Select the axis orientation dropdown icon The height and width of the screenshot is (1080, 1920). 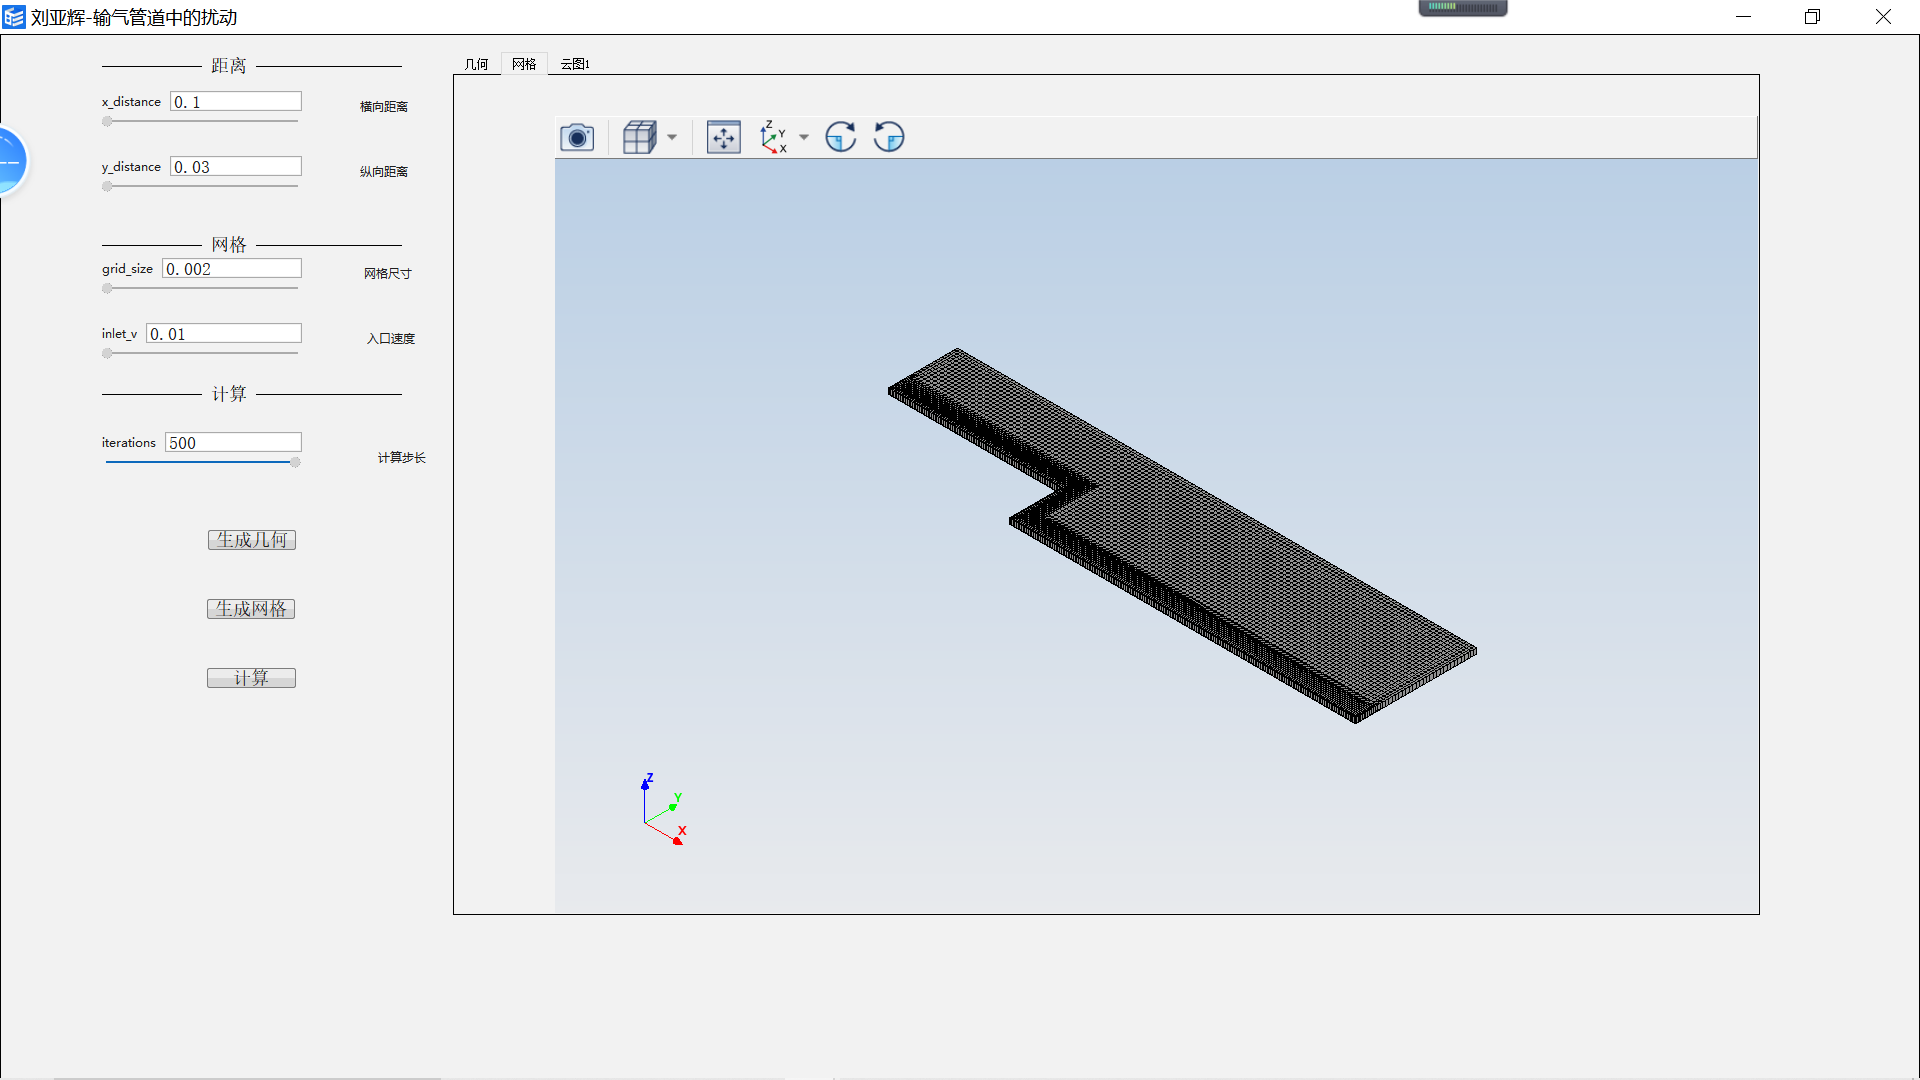[x=802, y=137]
